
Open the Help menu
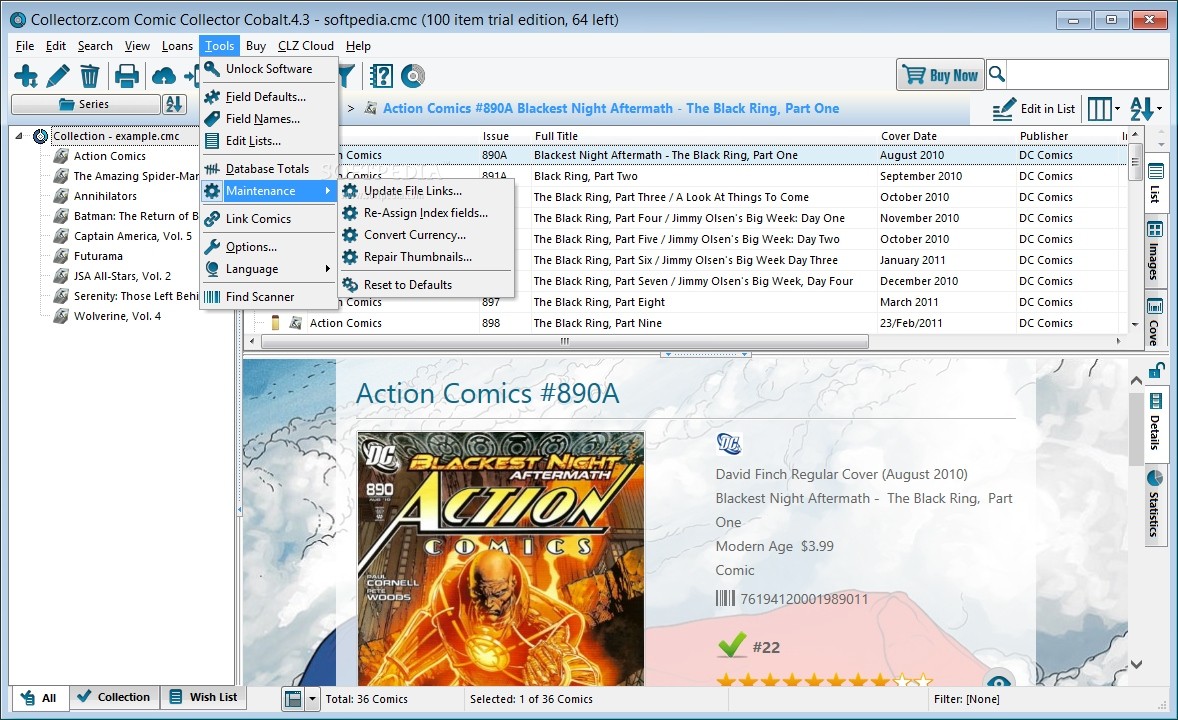click(358, 46)
